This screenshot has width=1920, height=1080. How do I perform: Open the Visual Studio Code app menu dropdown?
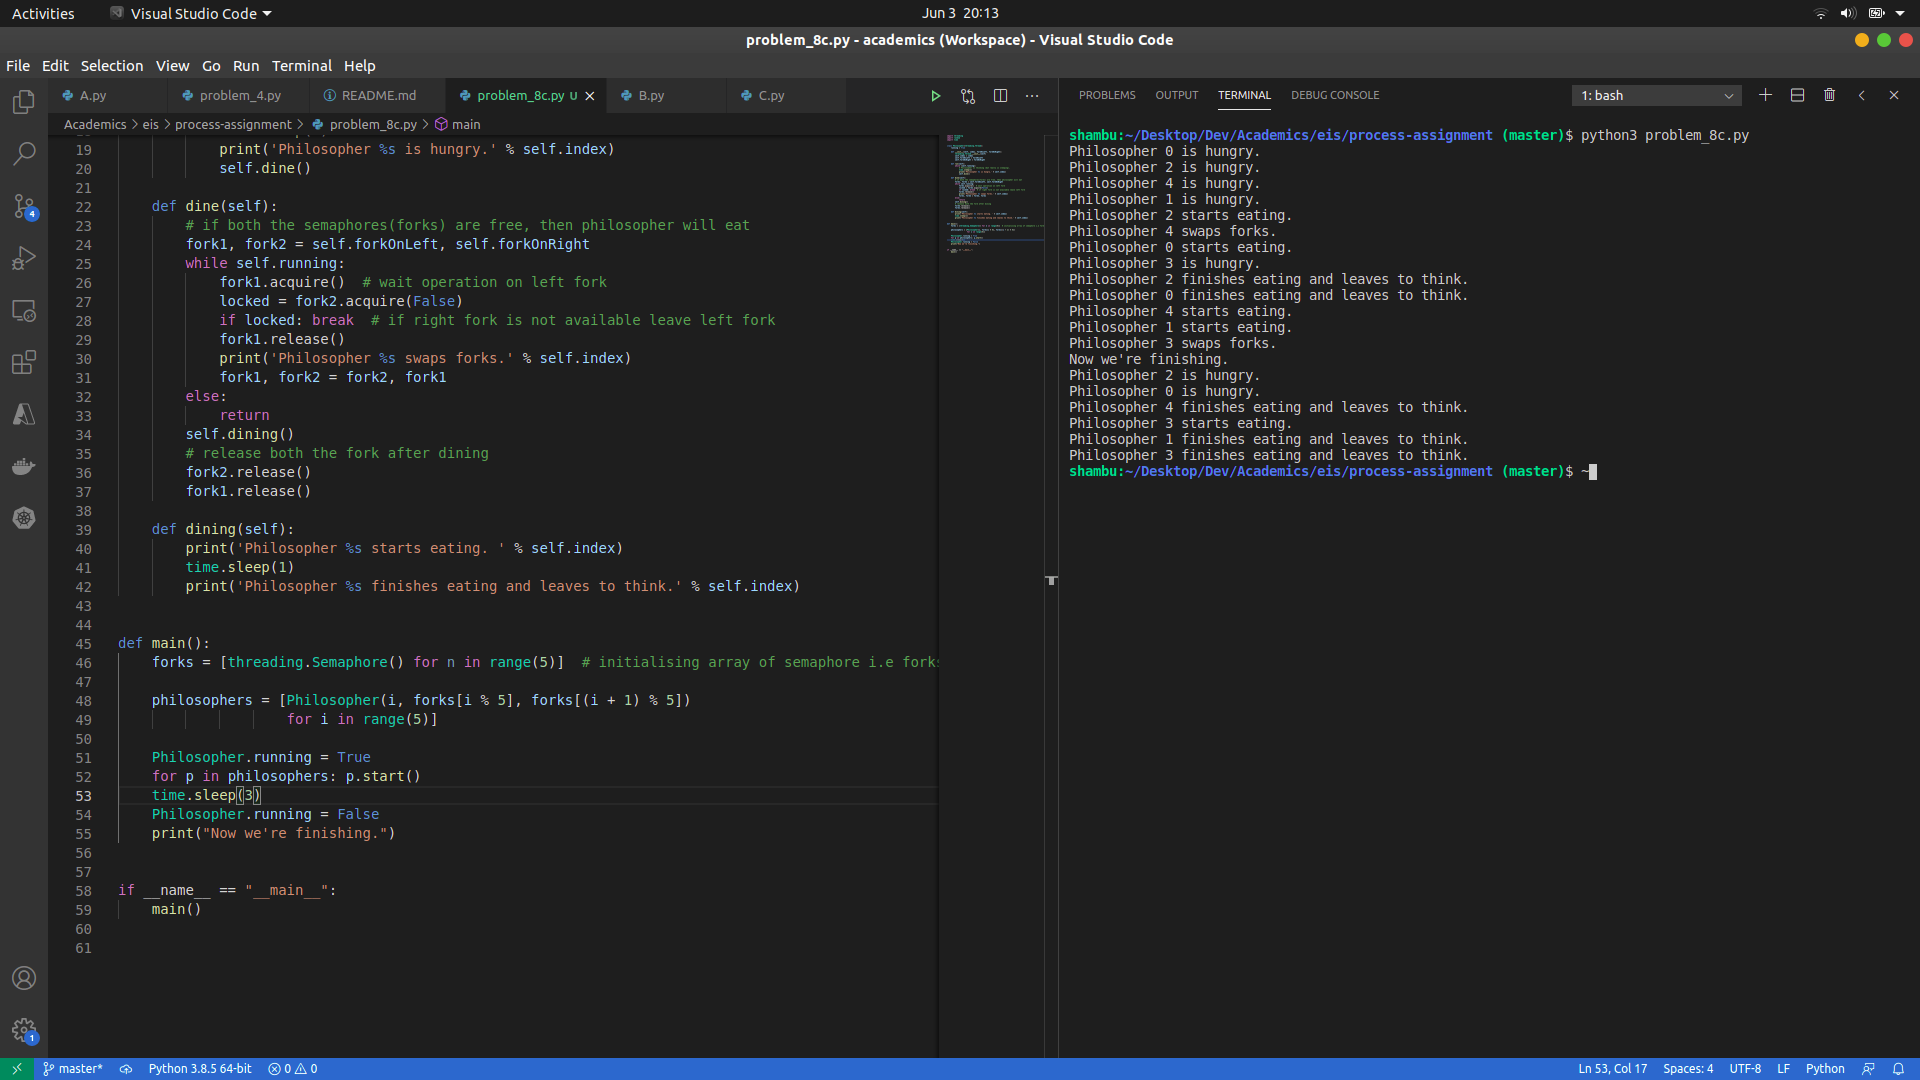pos(191,13)
